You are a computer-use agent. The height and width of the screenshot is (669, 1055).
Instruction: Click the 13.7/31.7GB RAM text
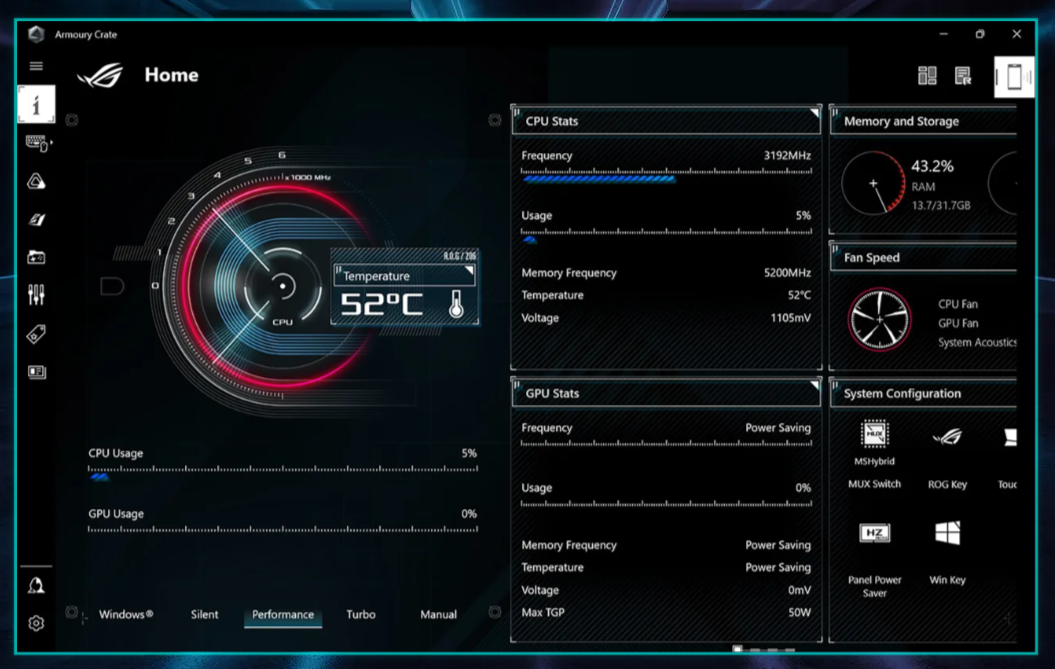point(941,205)
